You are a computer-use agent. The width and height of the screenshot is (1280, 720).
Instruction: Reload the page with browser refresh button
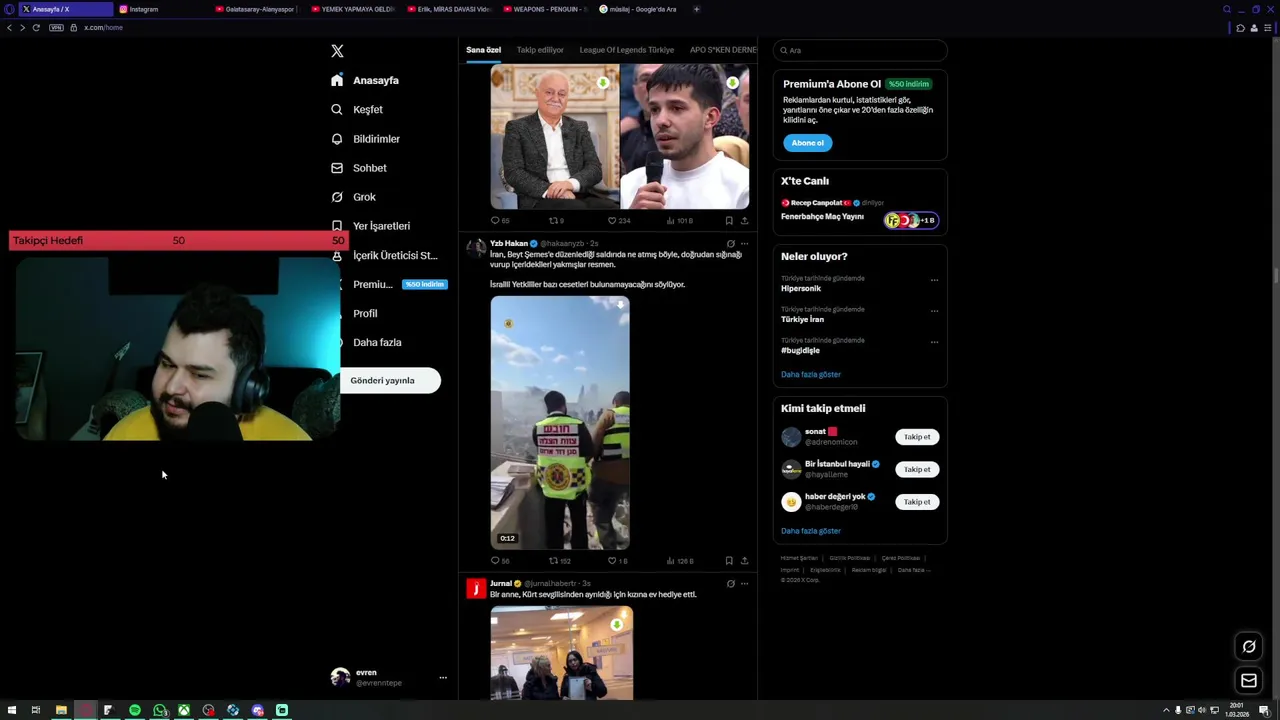[x=36, y=27]
